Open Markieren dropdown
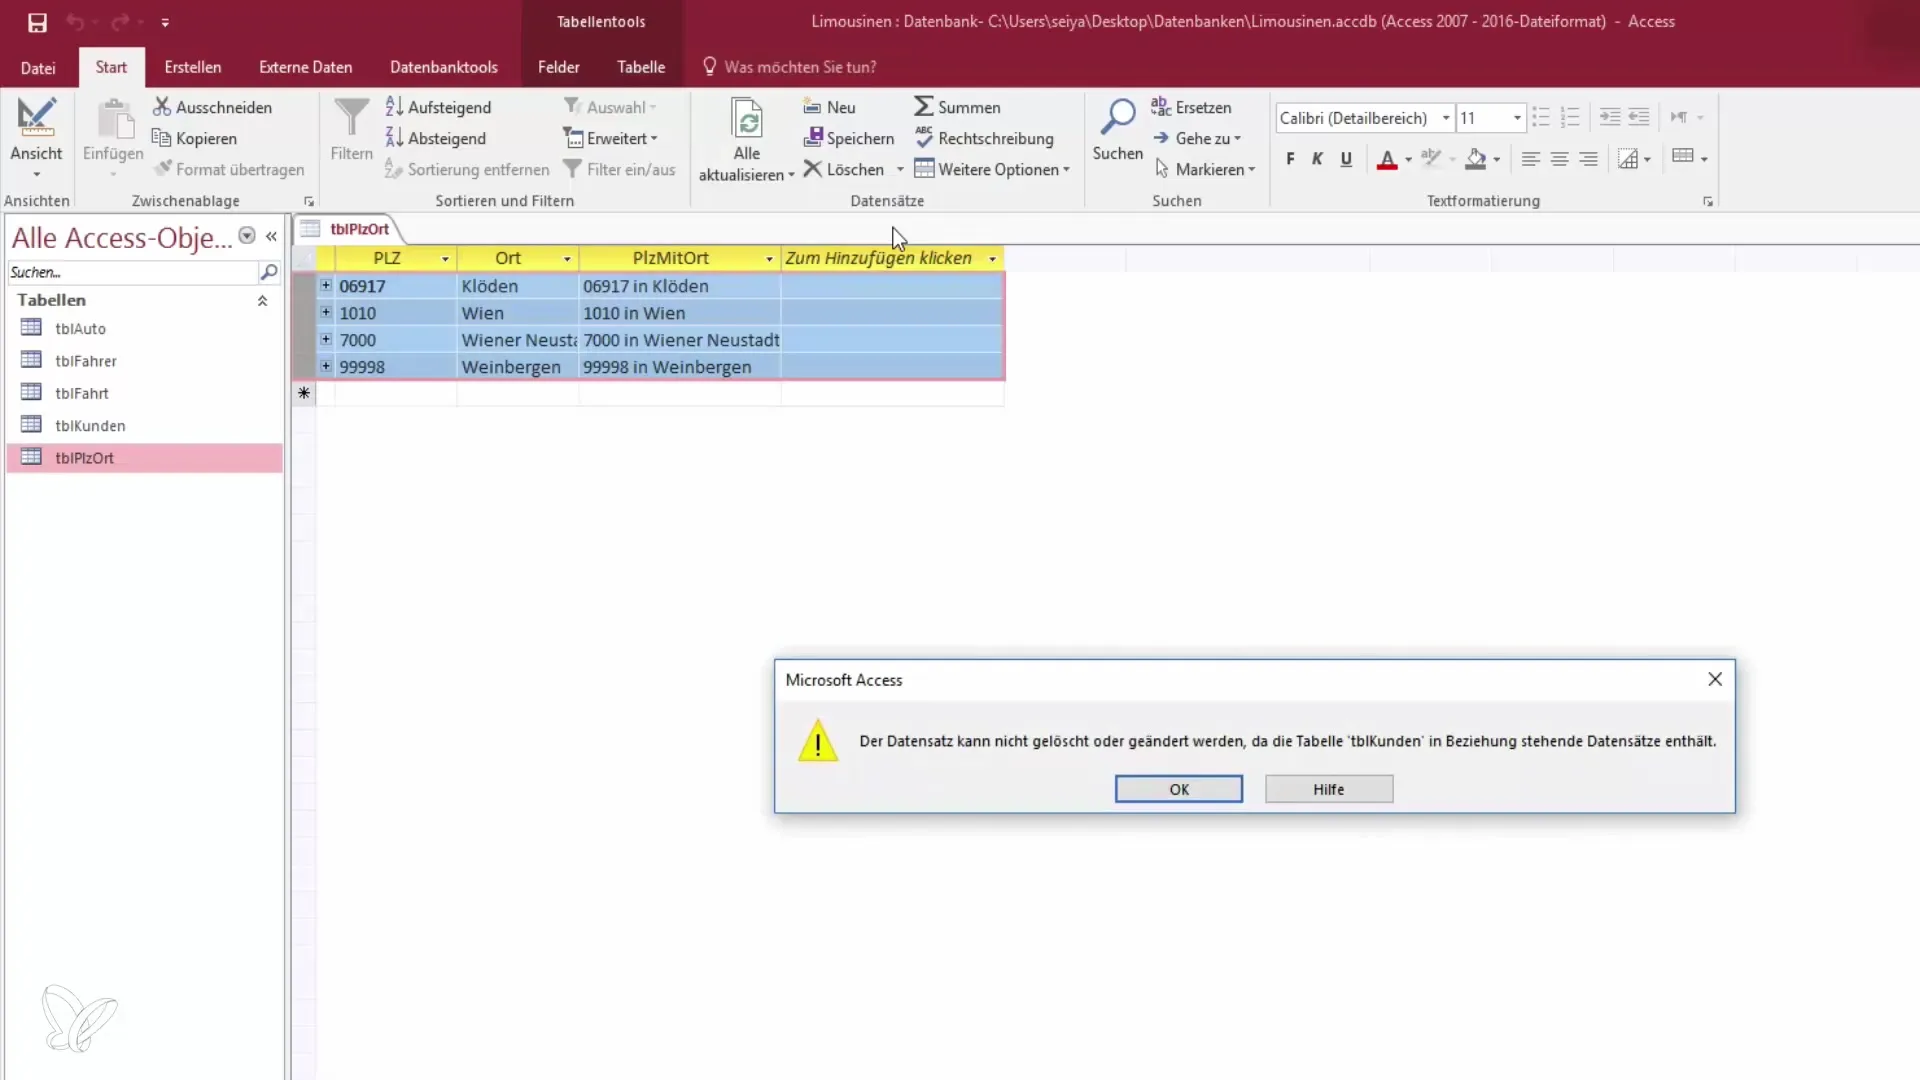Viewport: 1920px width, 1080px height. coord(1204,169)
